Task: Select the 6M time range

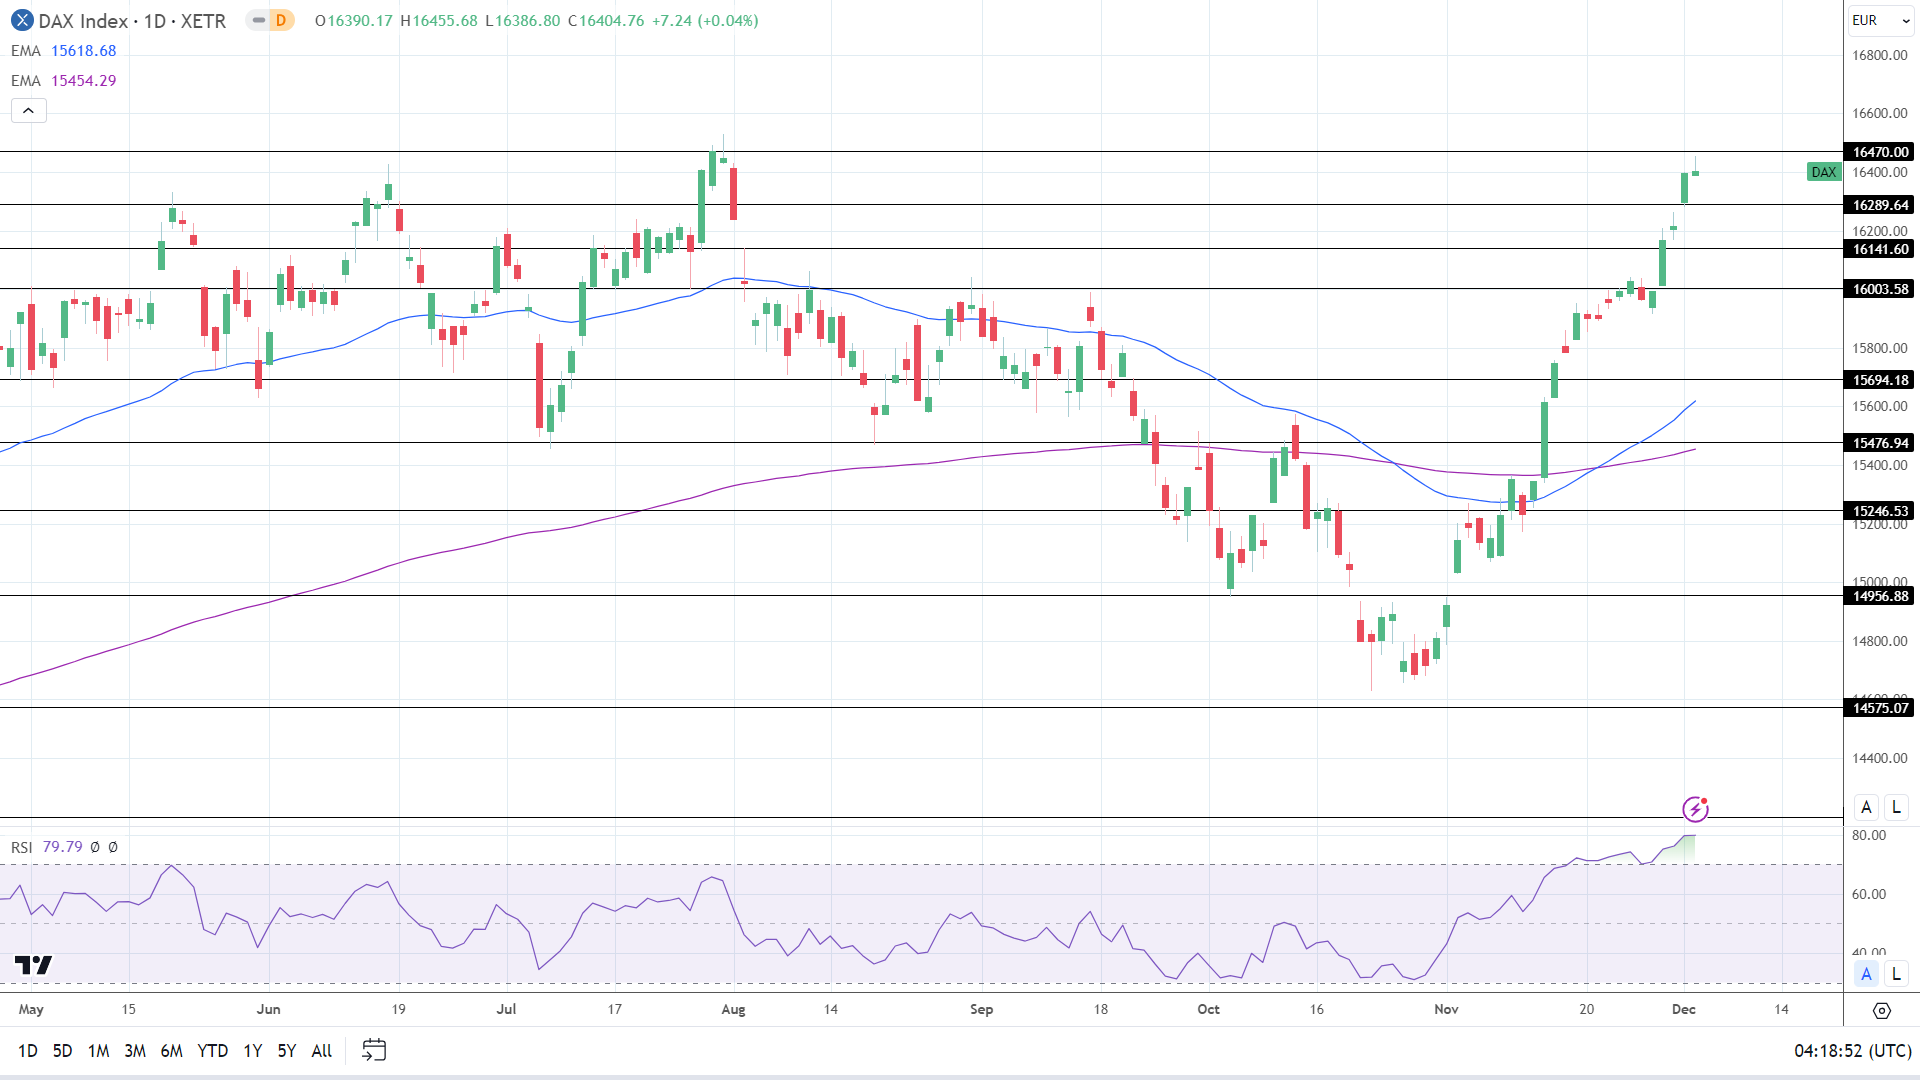Action: (172, 1051)
